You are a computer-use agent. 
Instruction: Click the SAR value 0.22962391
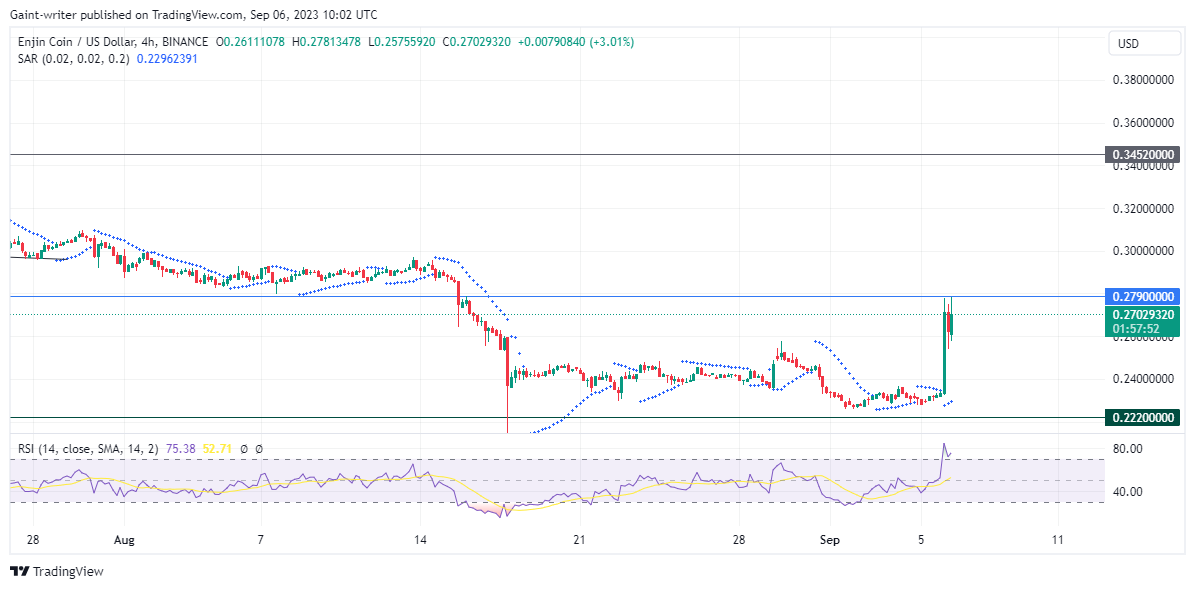tap(167, 58)
